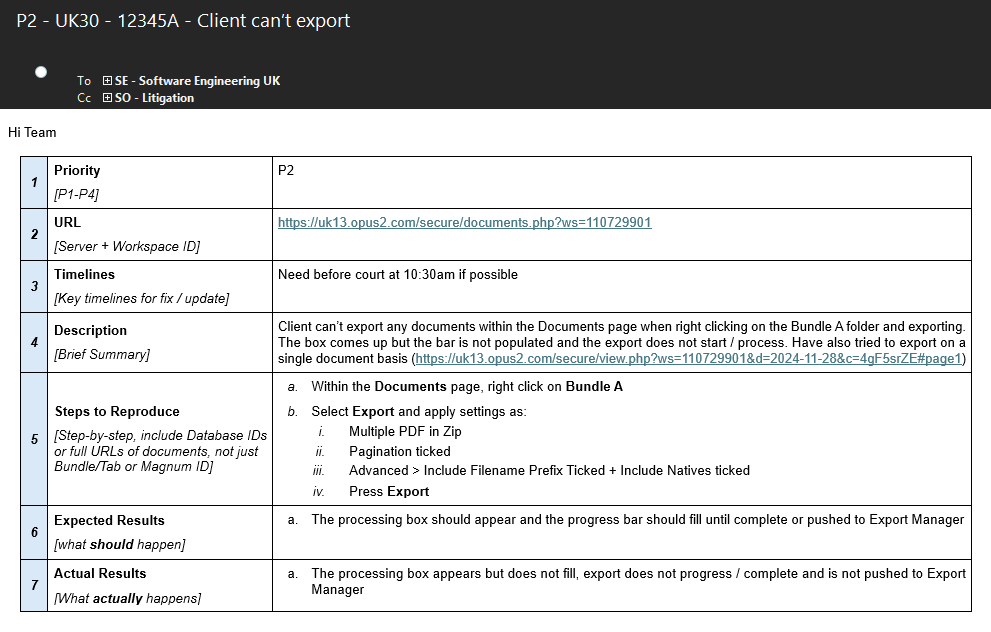Click the email subject line title
Image resolution: width=991 pixels, height=632 pixels.
pos(183,21)
